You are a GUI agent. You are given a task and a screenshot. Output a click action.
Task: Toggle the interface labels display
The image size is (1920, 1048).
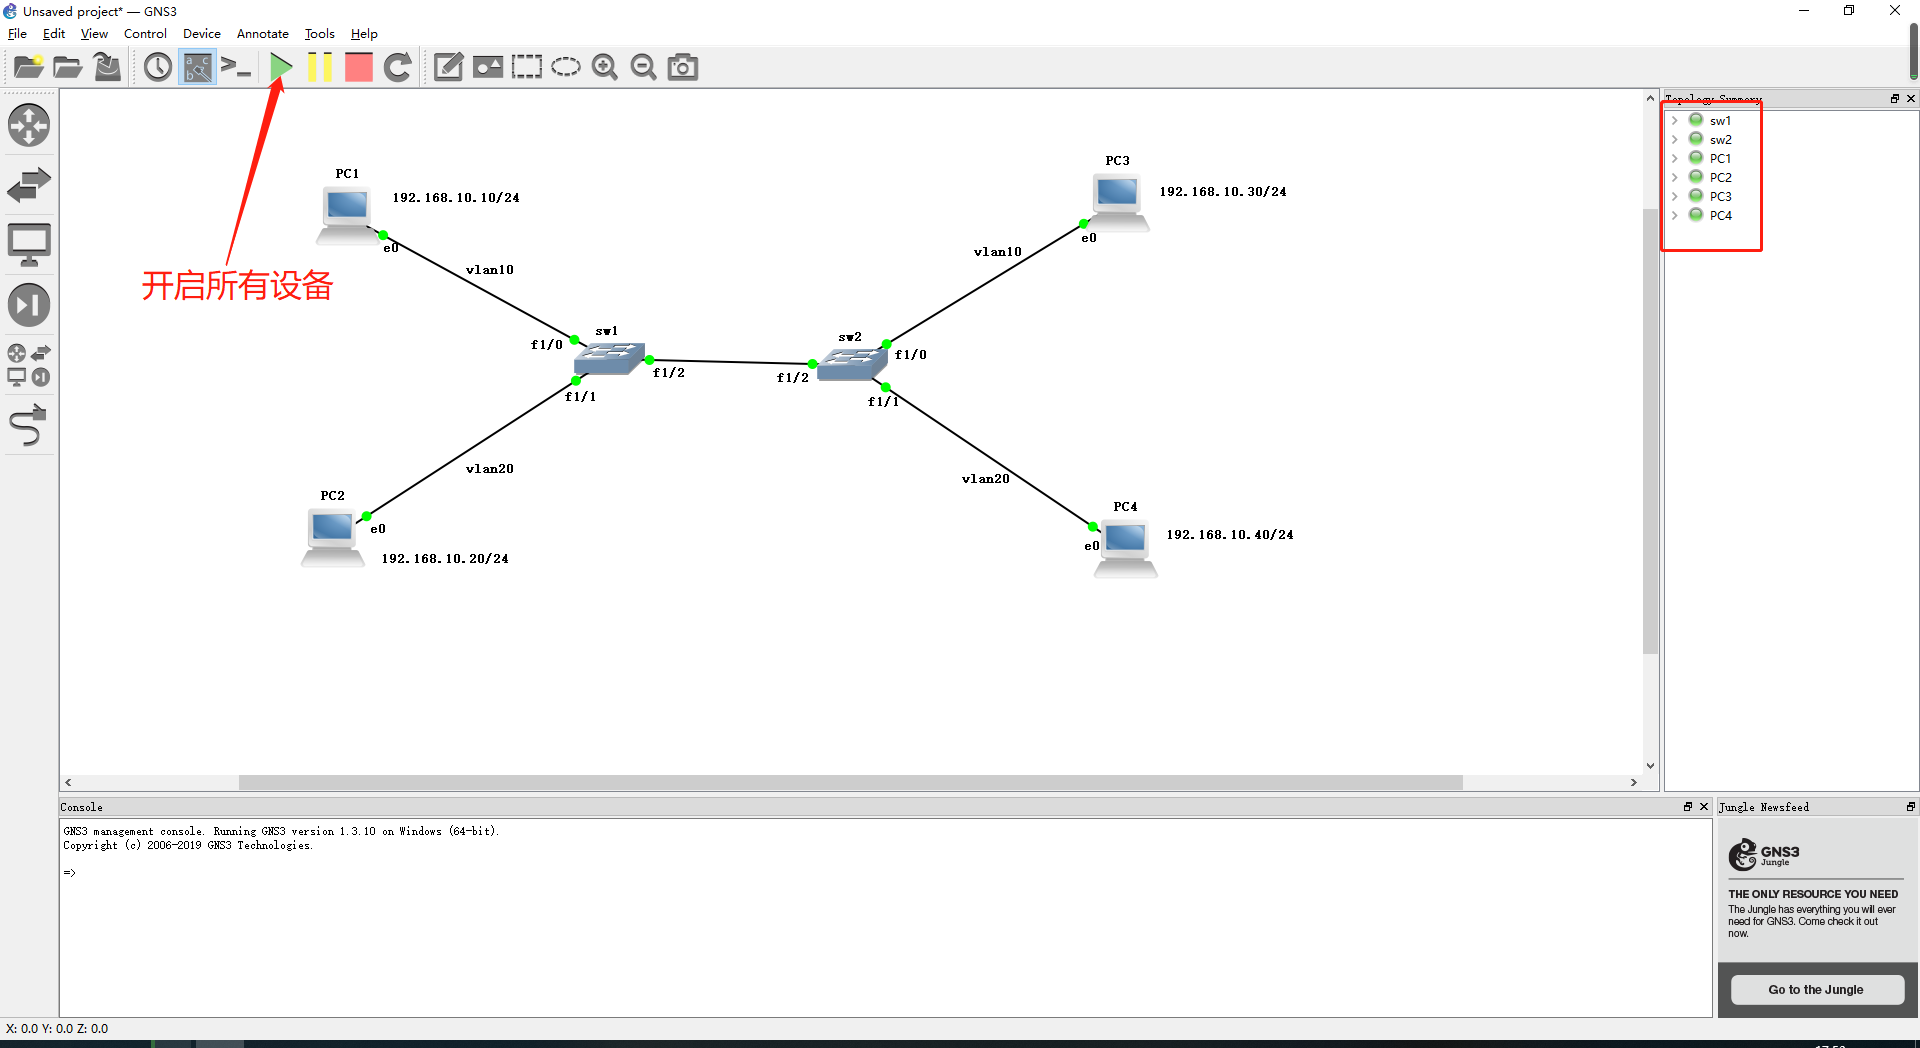click(196, 67)
